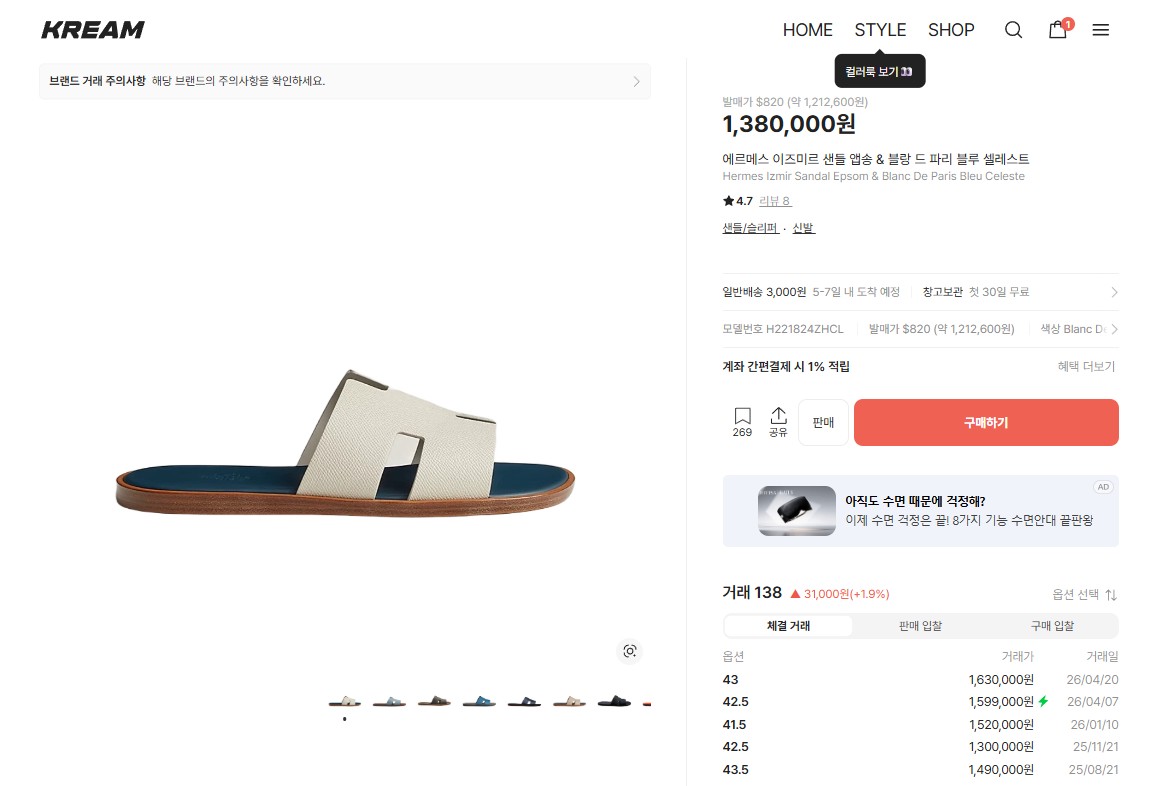Open the shopping bag cart icon

coord(1057,30)
